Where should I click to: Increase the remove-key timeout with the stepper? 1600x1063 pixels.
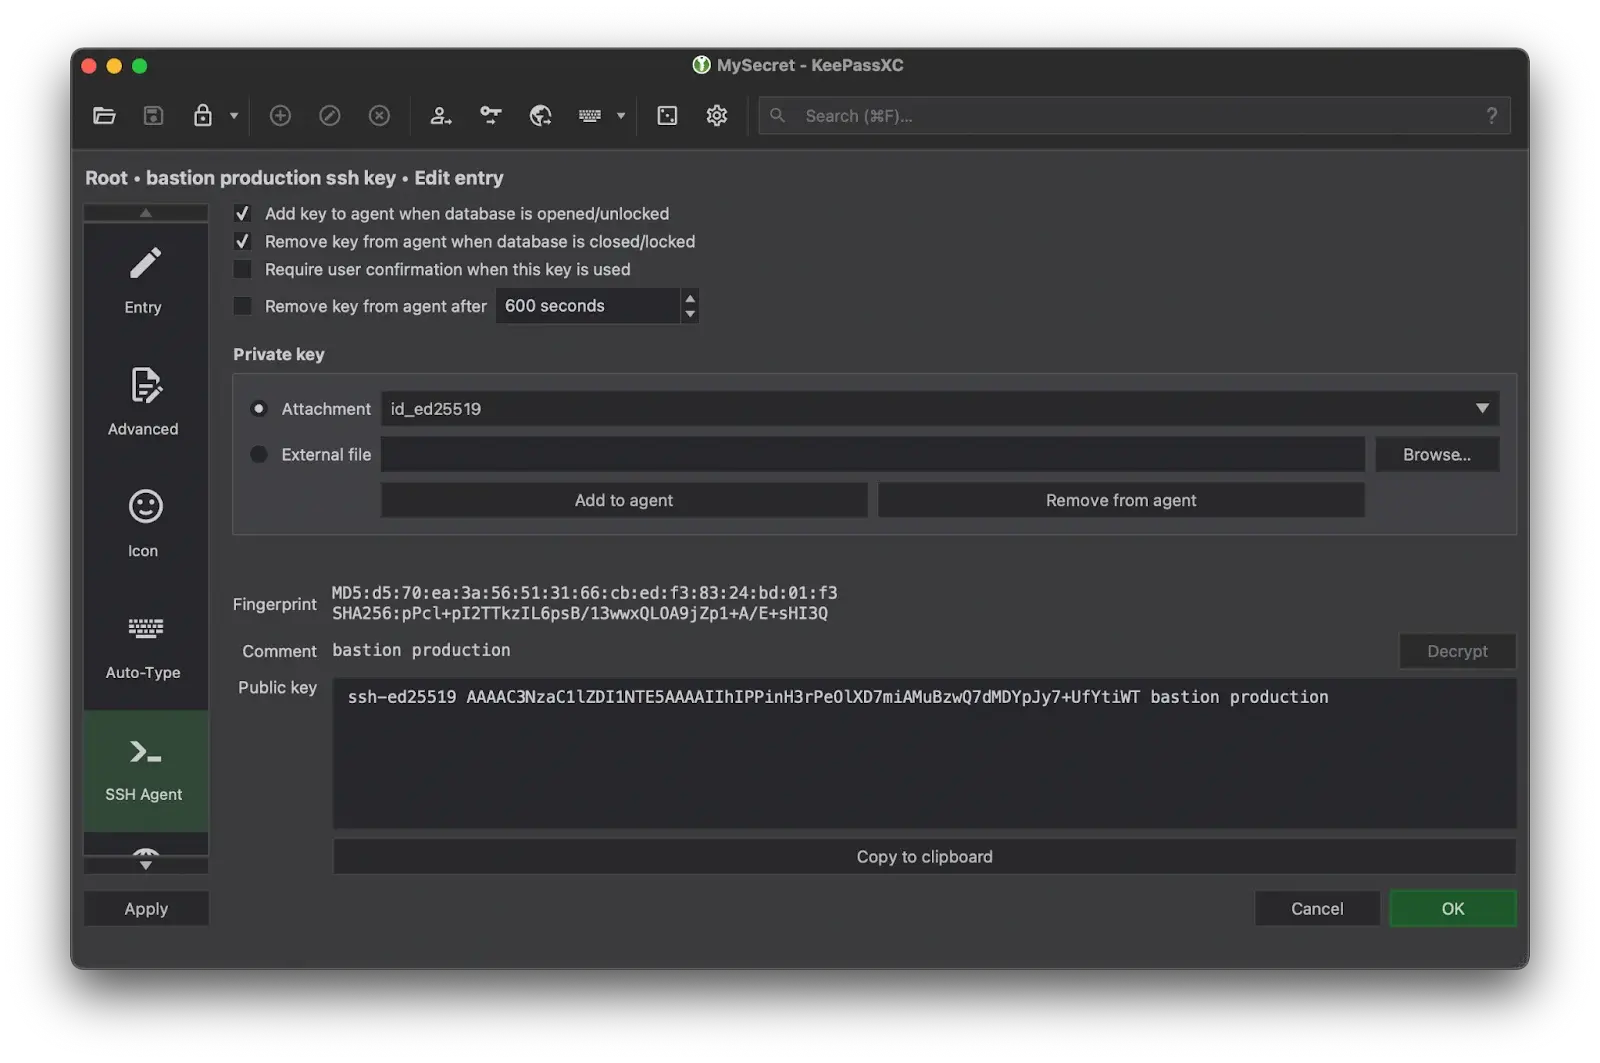[x=689, y=299]
